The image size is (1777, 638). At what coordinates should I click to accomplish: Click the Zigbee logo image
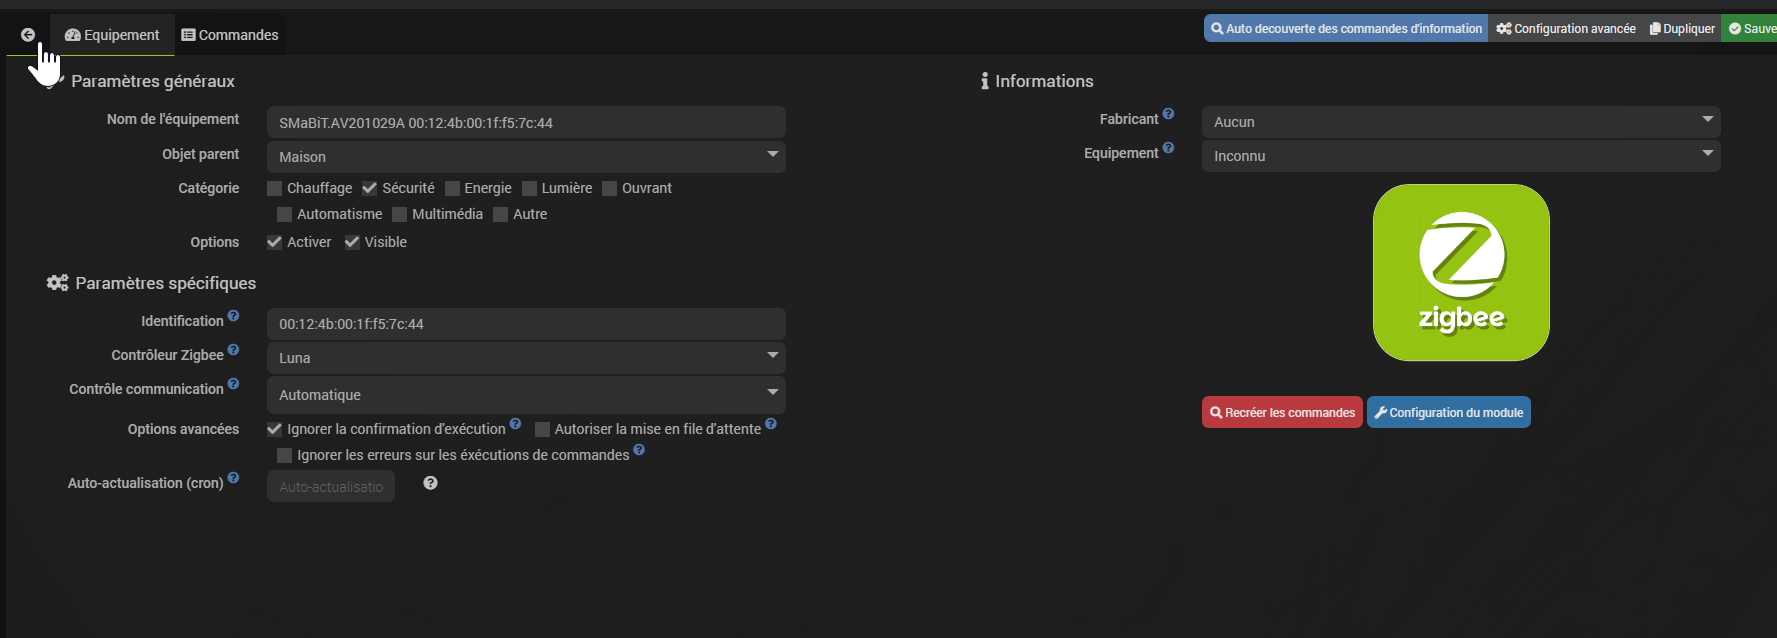coord(1461,272)
